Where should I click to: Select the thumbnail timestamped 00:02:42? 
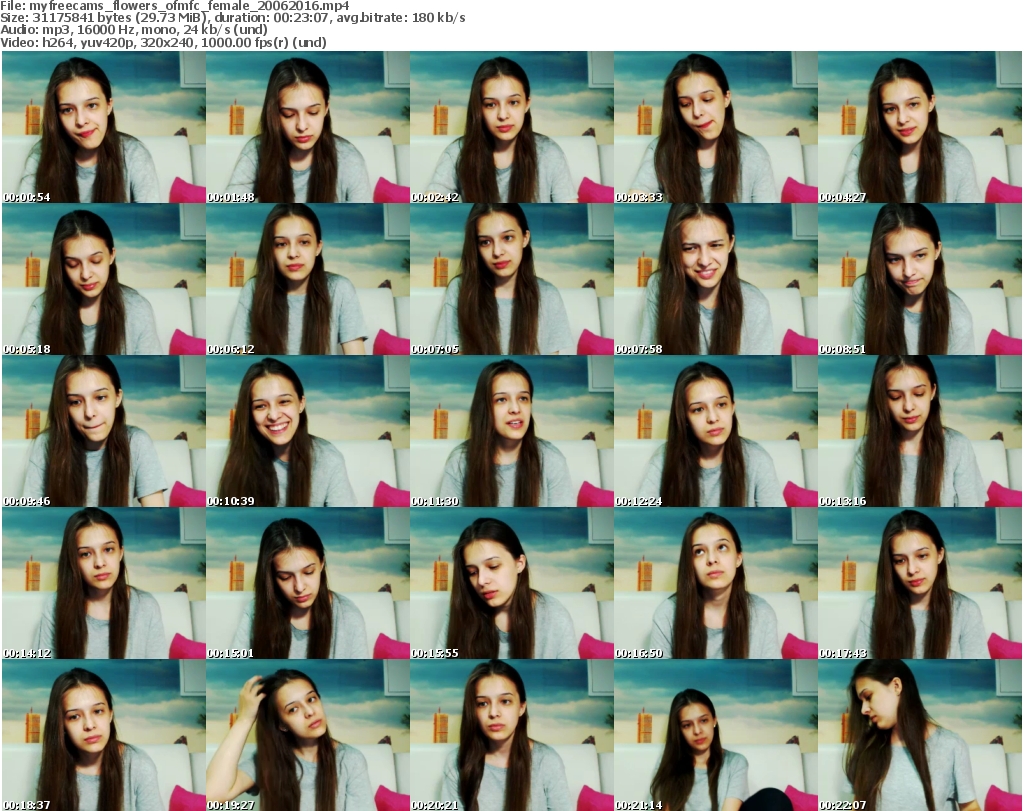(x=511, y=127)
